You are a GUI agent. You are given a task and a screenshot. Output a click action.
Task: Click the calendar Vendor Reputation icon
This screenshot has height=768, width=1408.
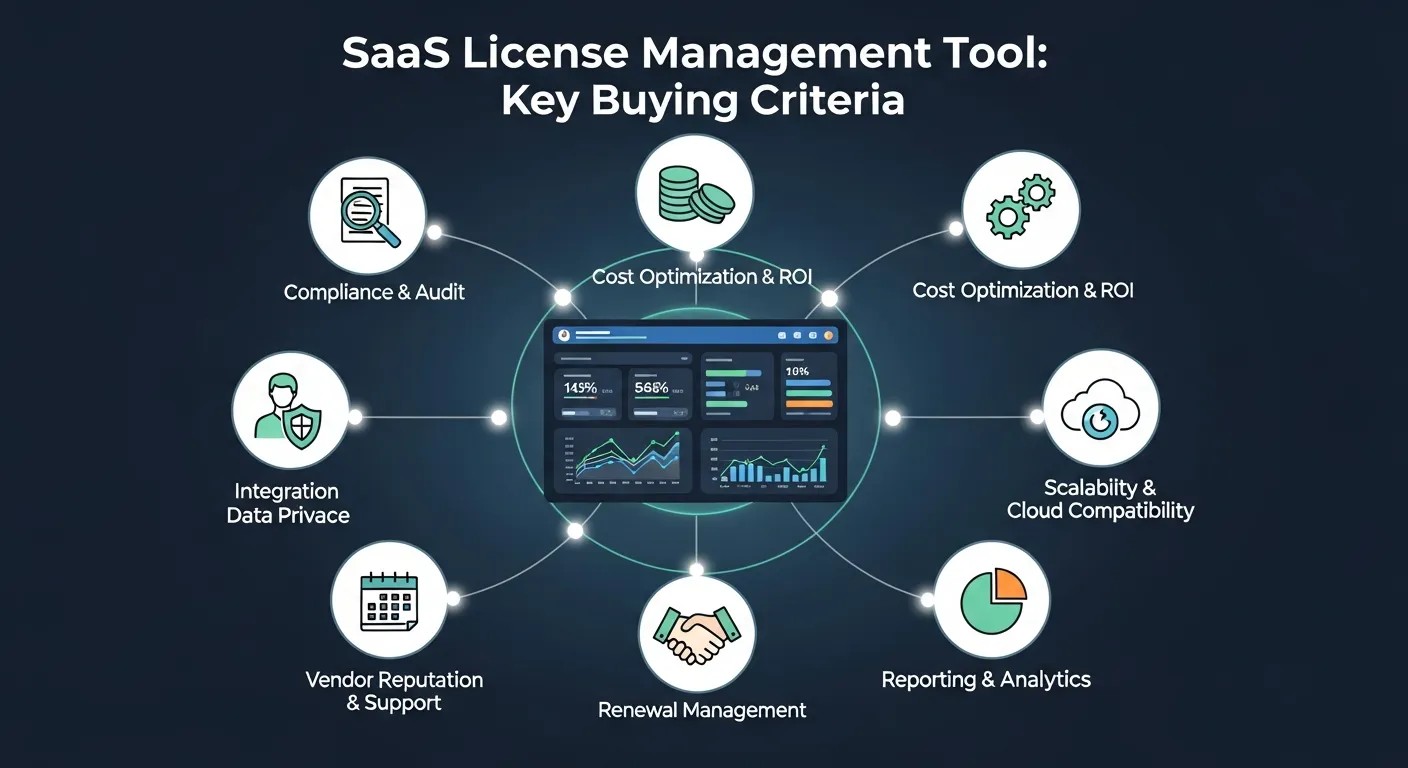pos(390,600)
